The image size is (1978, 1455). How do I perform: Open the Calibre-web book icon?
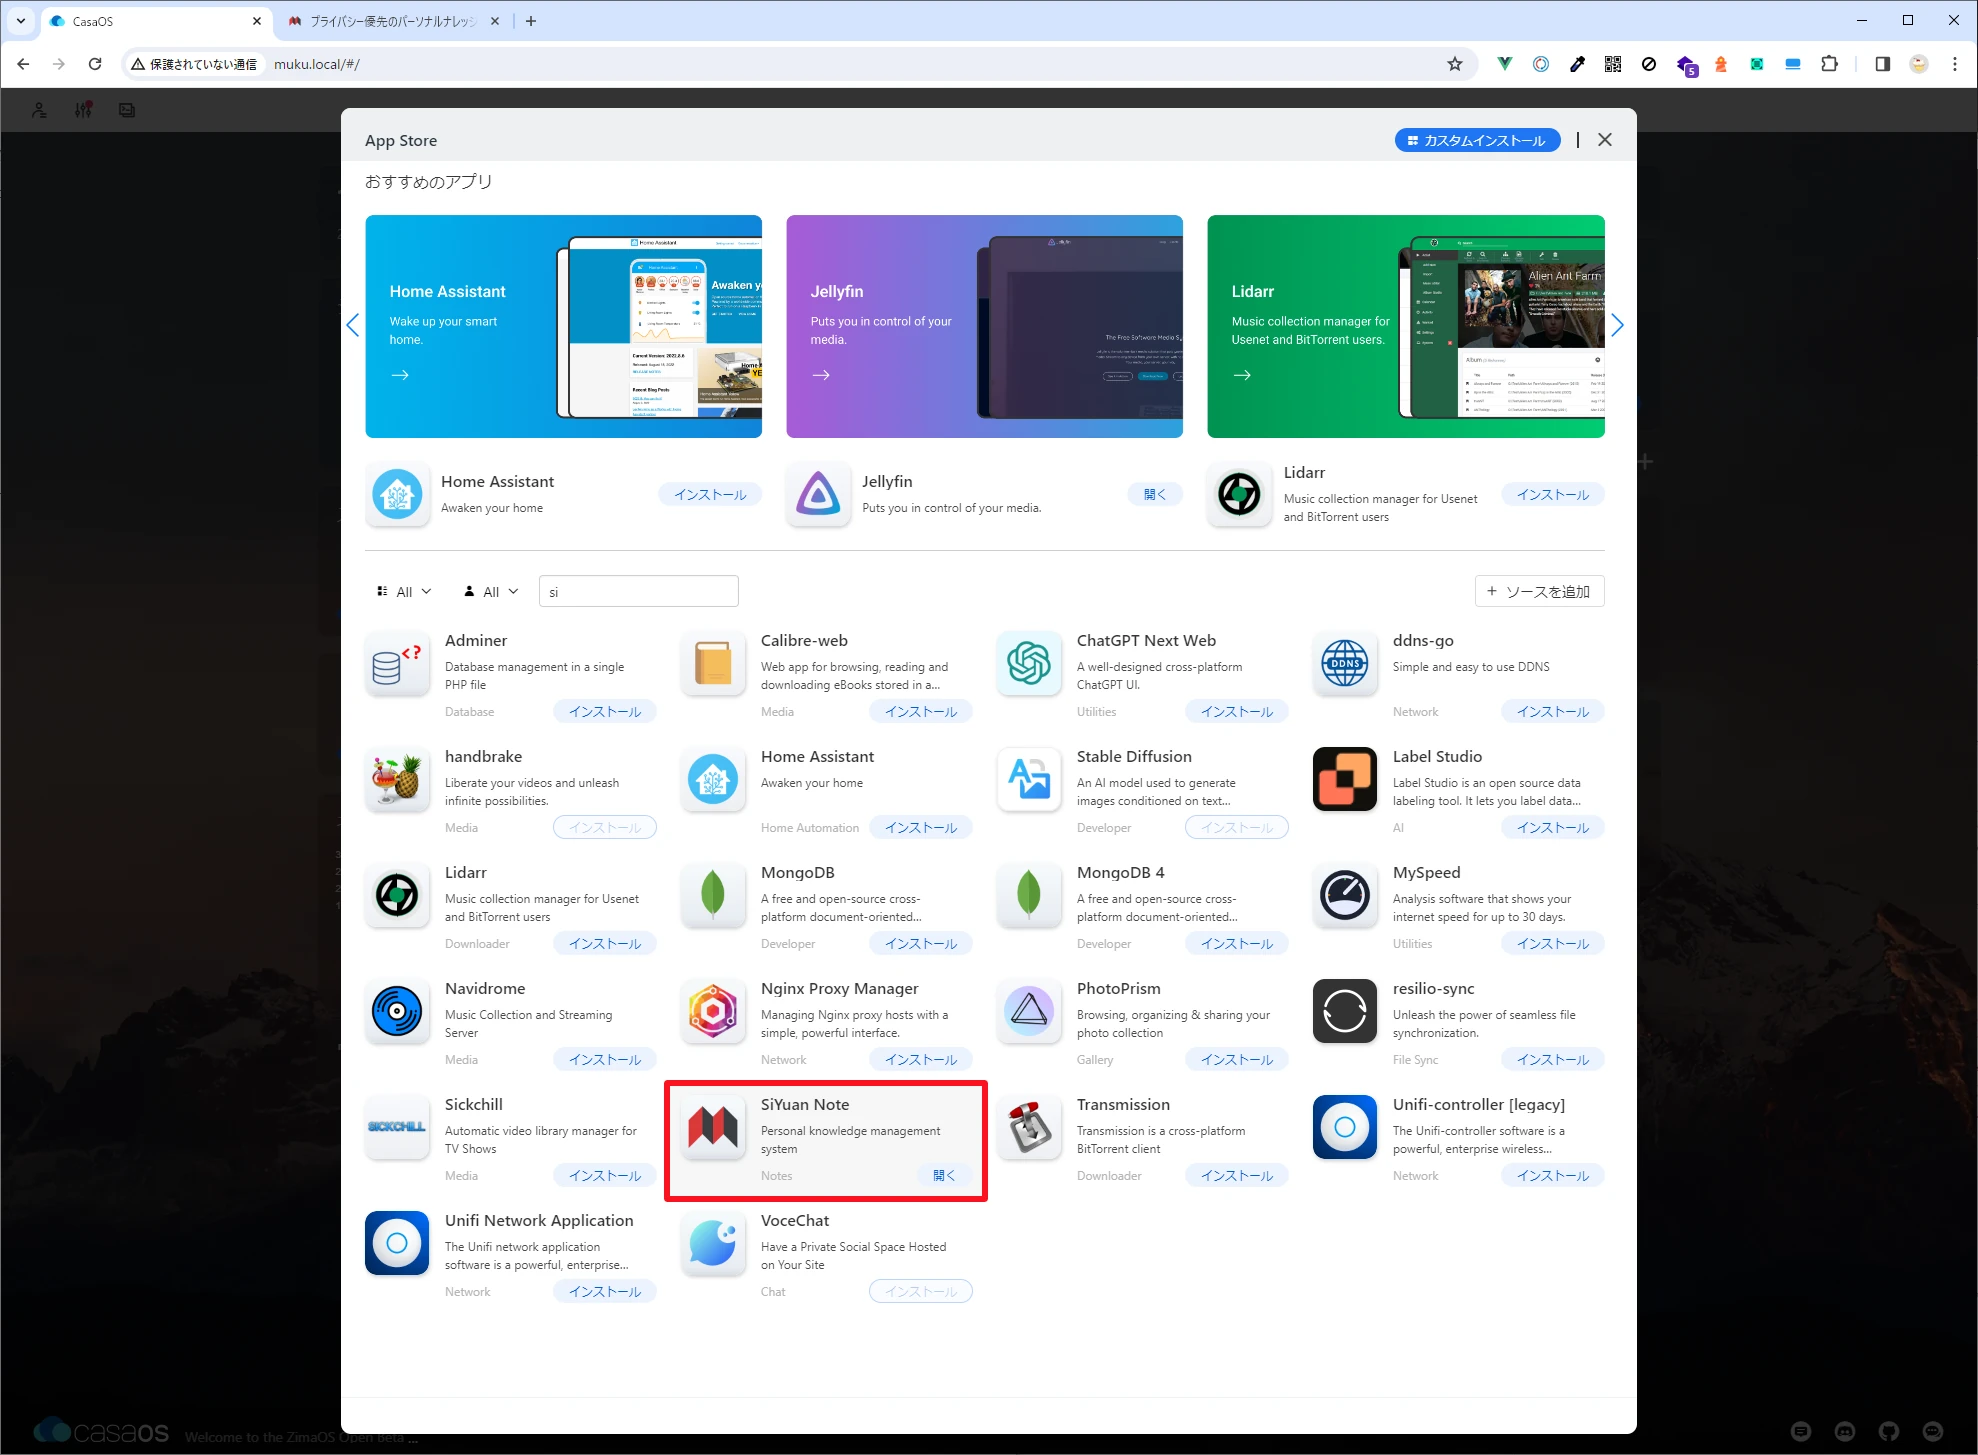[x=713, y=664]
